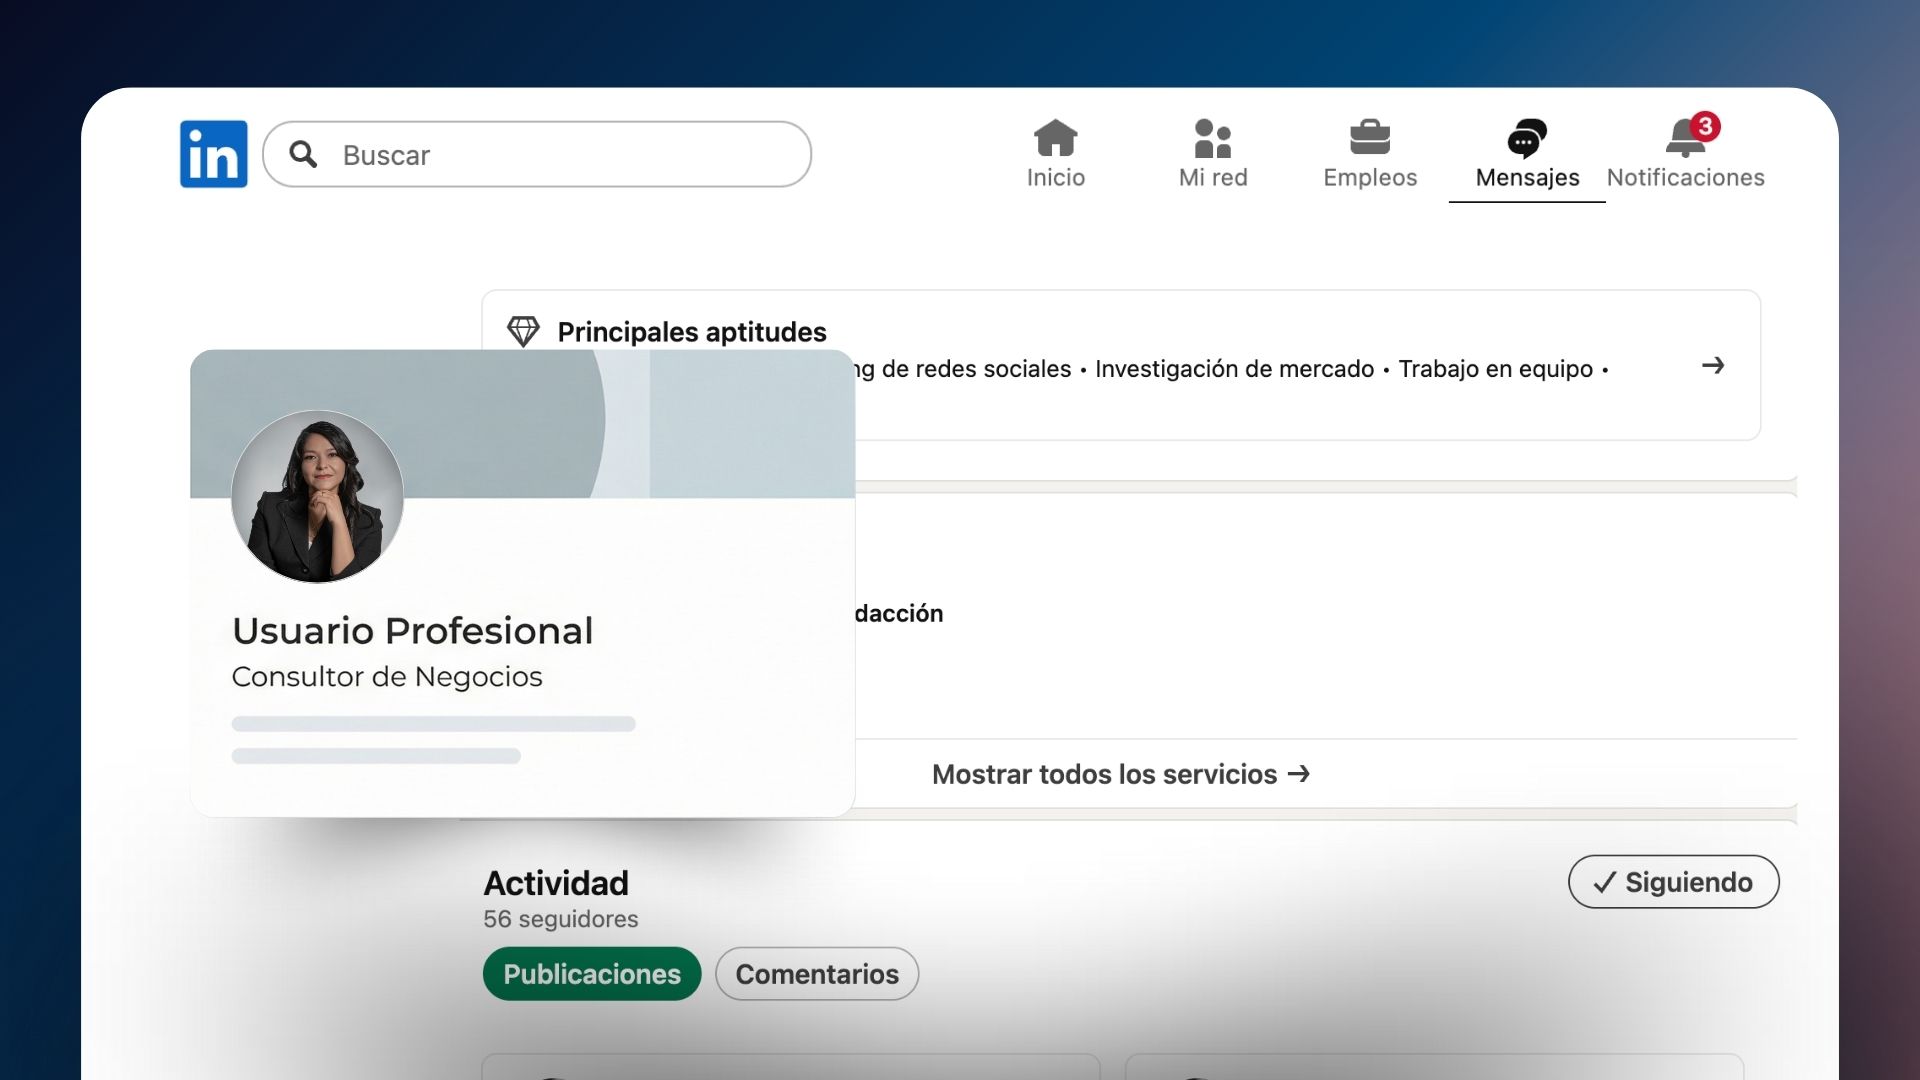Click the Usuario Profesional name

(x=412, y=631)
